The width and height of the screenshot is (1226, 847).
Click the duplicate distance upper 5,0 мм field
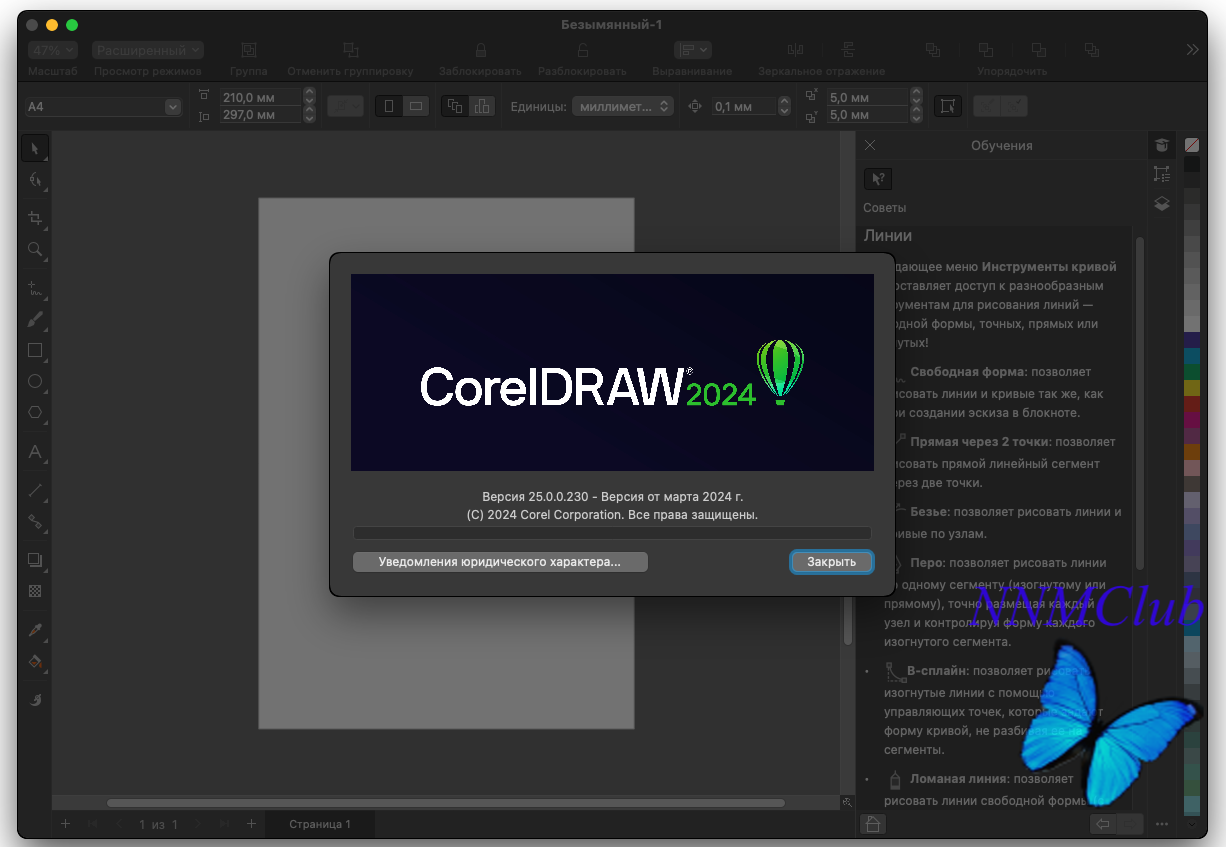(868, 97)
